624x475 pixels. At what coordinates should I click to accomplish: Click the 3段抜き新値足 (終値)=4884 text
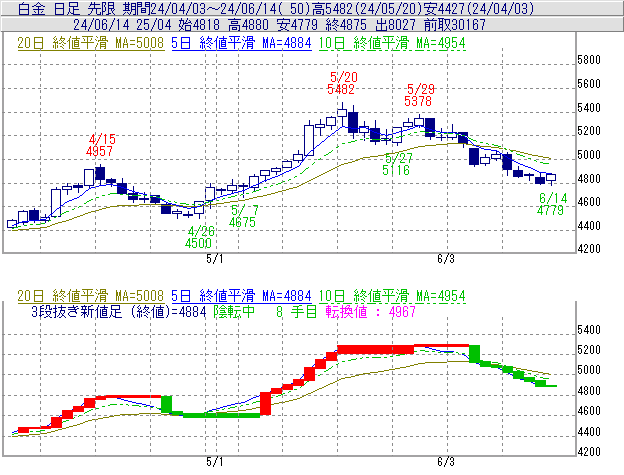(119, 311)
